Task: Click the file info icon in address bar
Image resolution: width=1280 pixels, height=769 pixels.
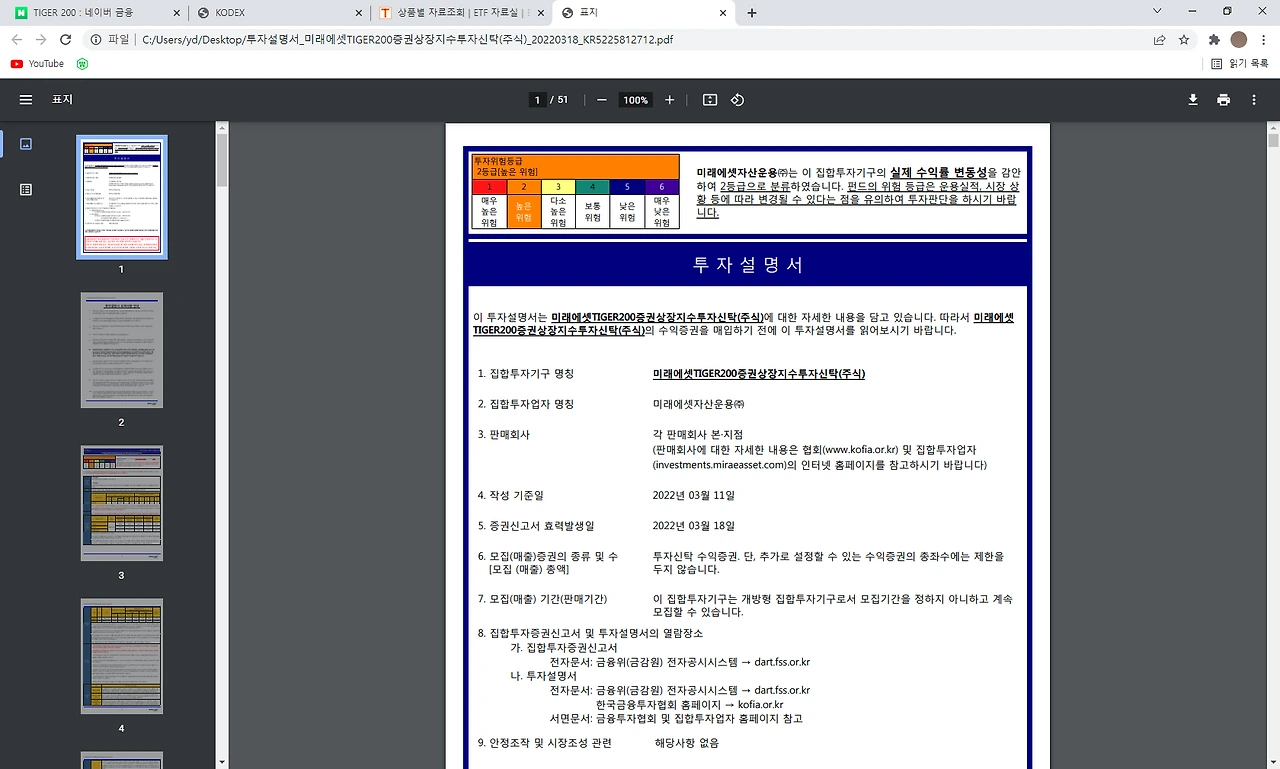Action: [x=96, y=40]
